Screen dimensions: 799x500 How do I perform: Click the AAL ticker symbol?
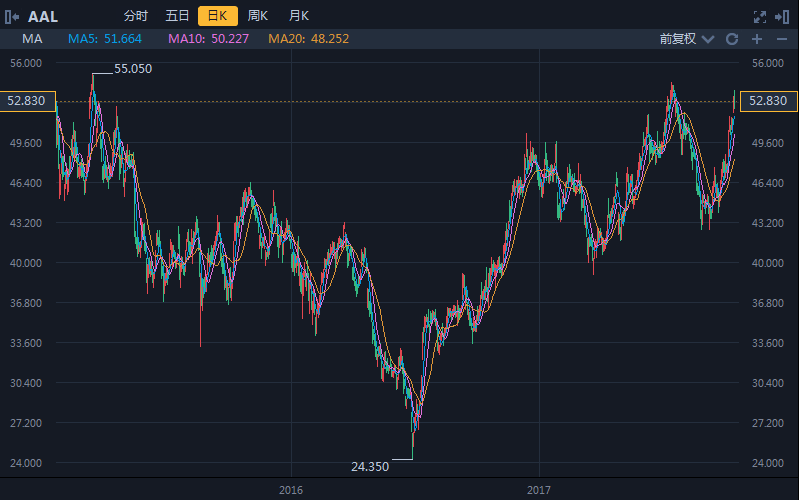click(43, 16)
